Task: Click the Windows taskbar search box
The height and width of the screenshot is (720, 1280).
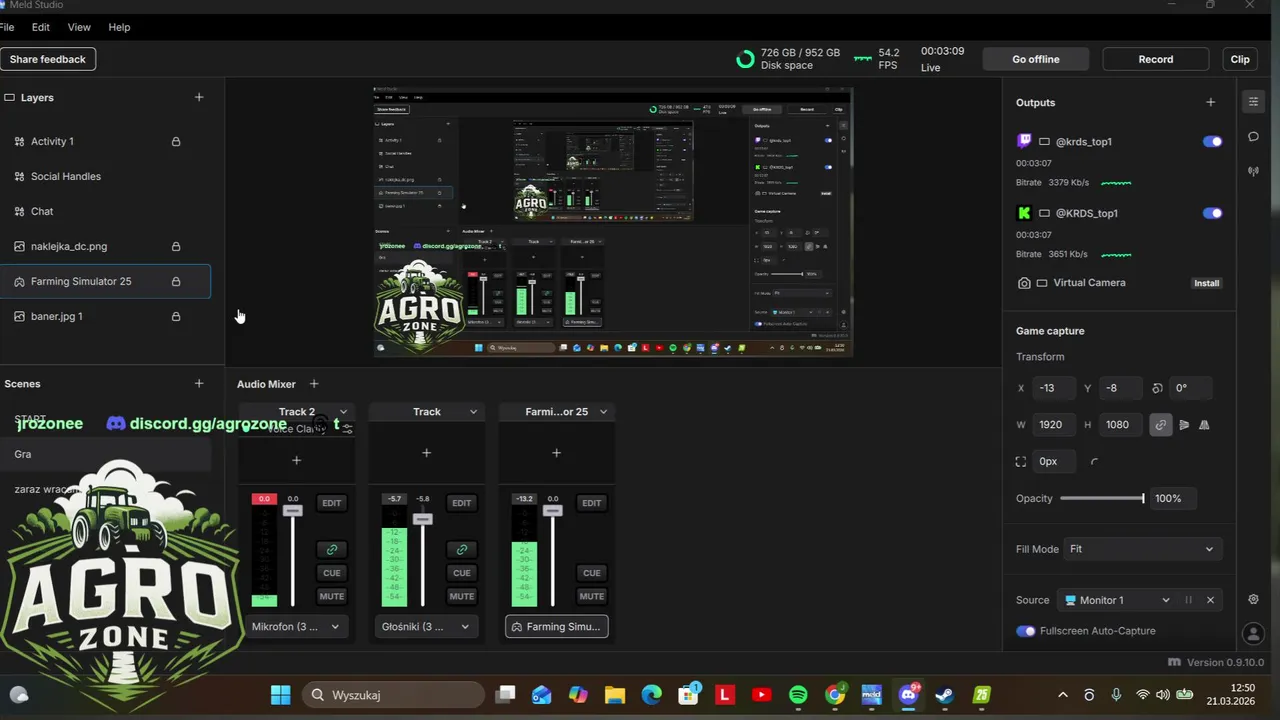Action: coord(393,695)
